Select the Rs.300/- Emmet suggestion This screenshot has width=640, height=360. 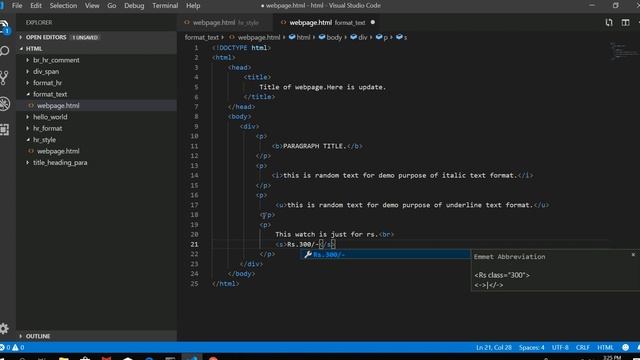385,254
